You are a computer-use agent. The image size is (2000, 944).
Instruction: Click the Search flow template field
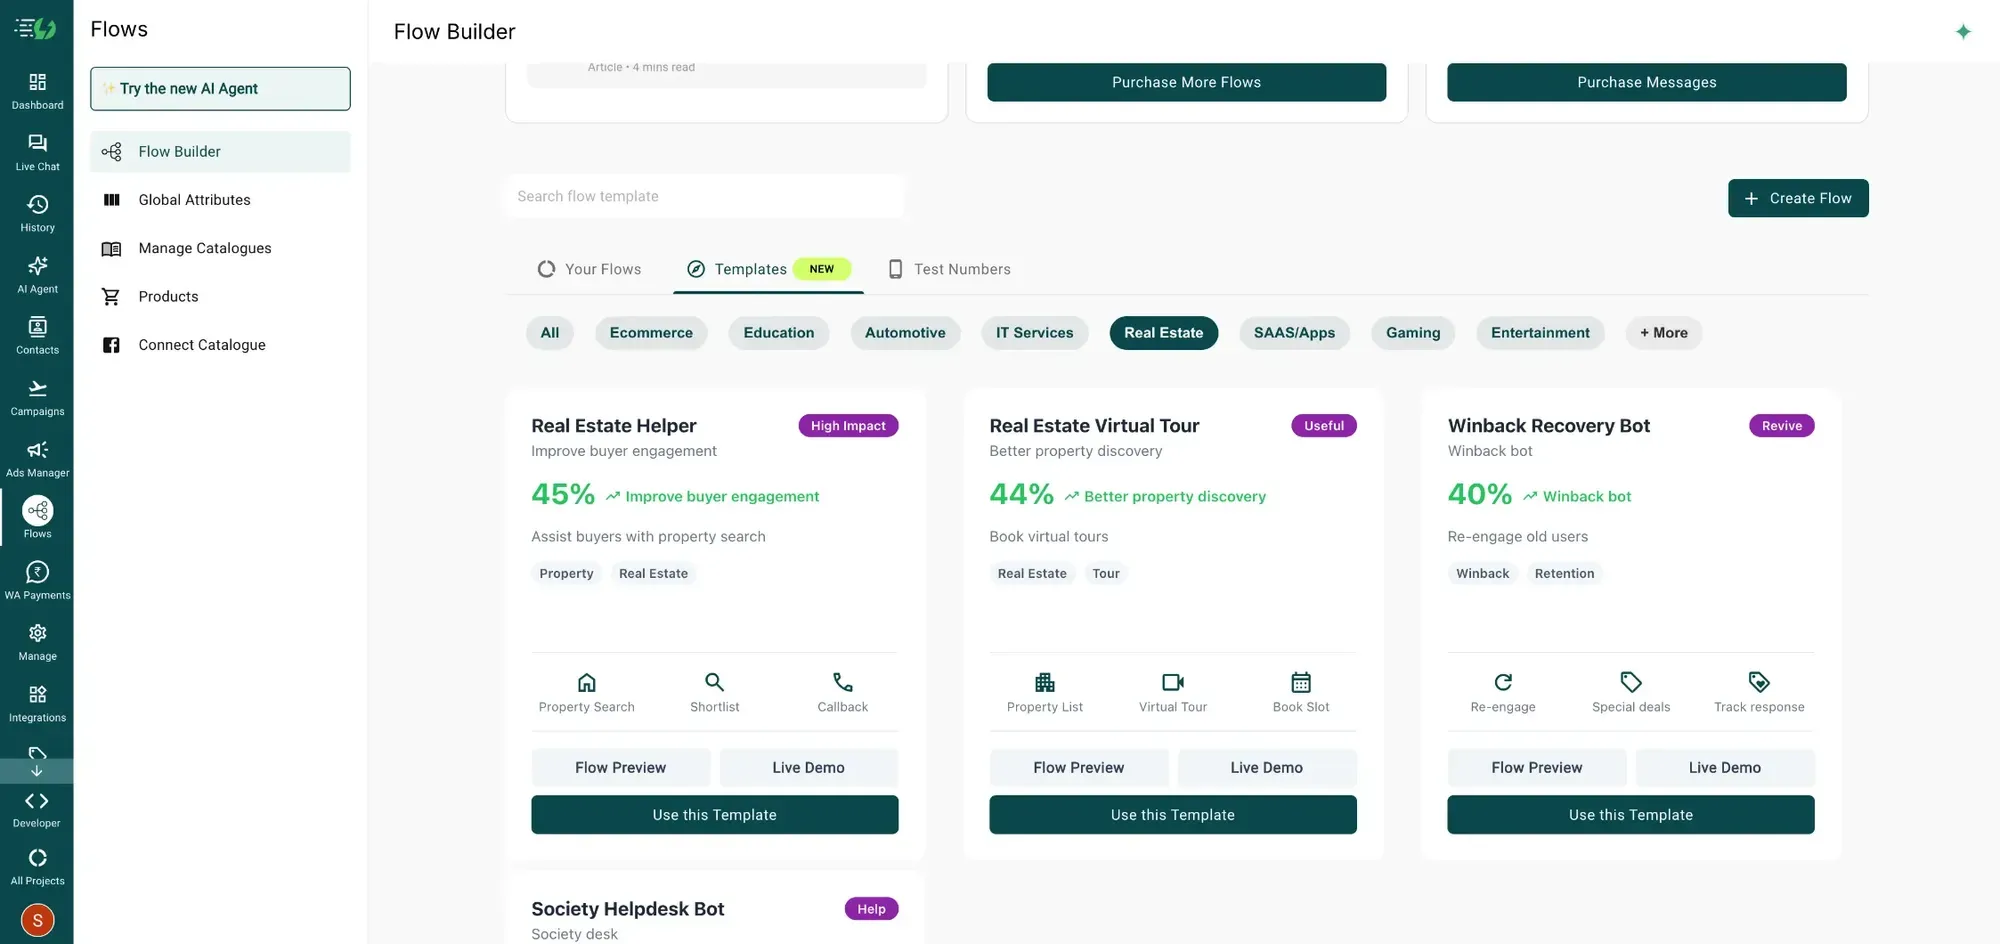(705, 196)
